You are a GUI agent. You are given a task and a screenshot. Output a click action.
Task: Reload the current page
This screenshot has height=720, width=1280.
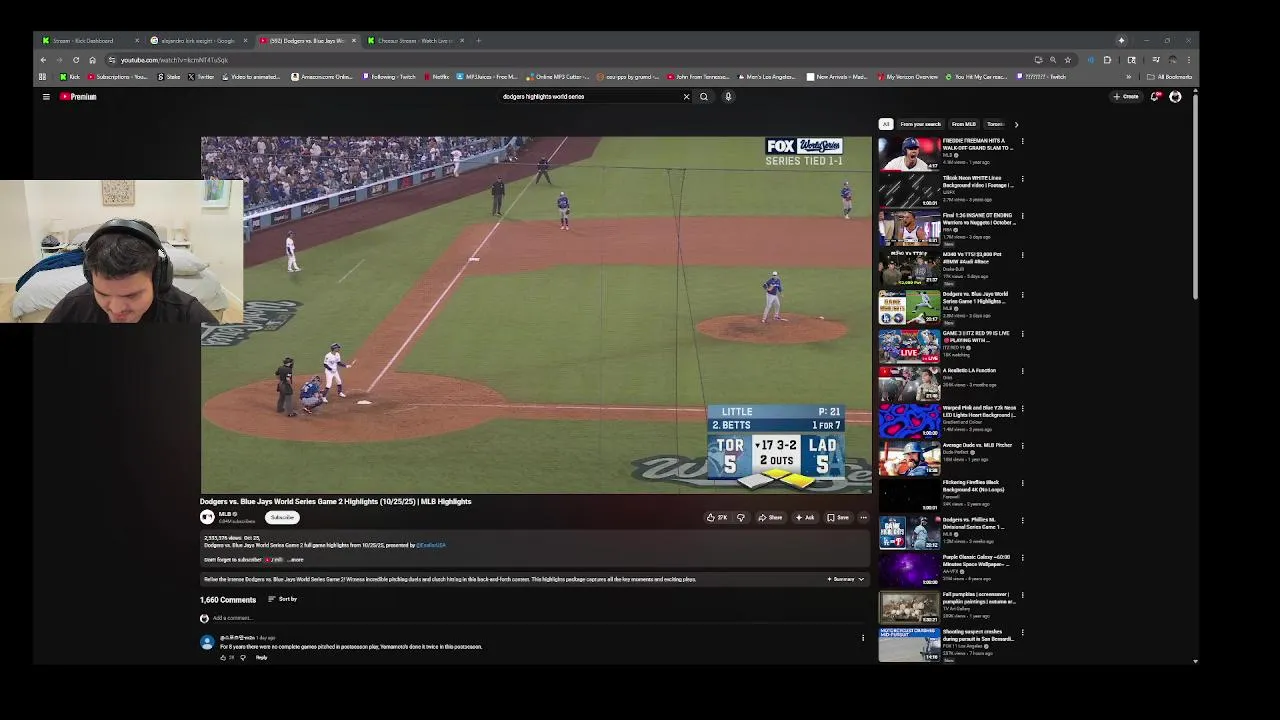(x=76, y=60)
